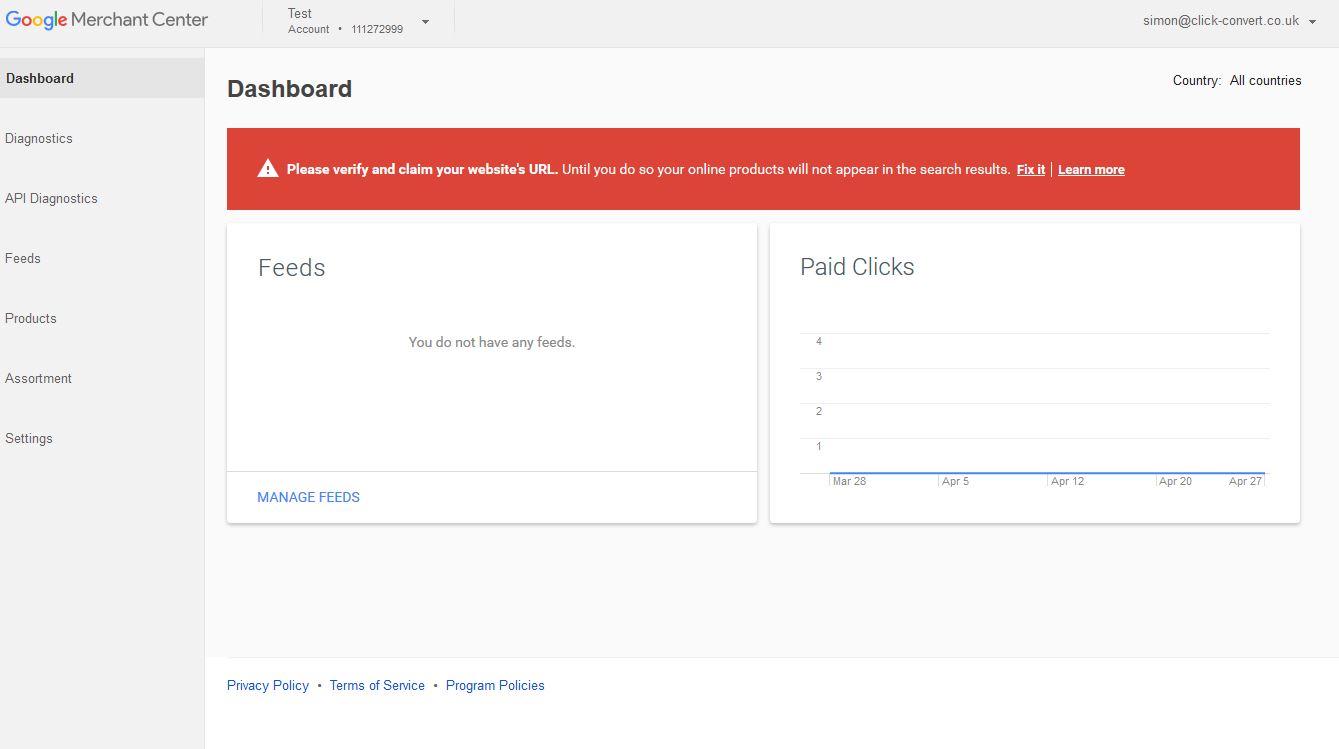Click the Apr 5 label on chart axis

955,482
